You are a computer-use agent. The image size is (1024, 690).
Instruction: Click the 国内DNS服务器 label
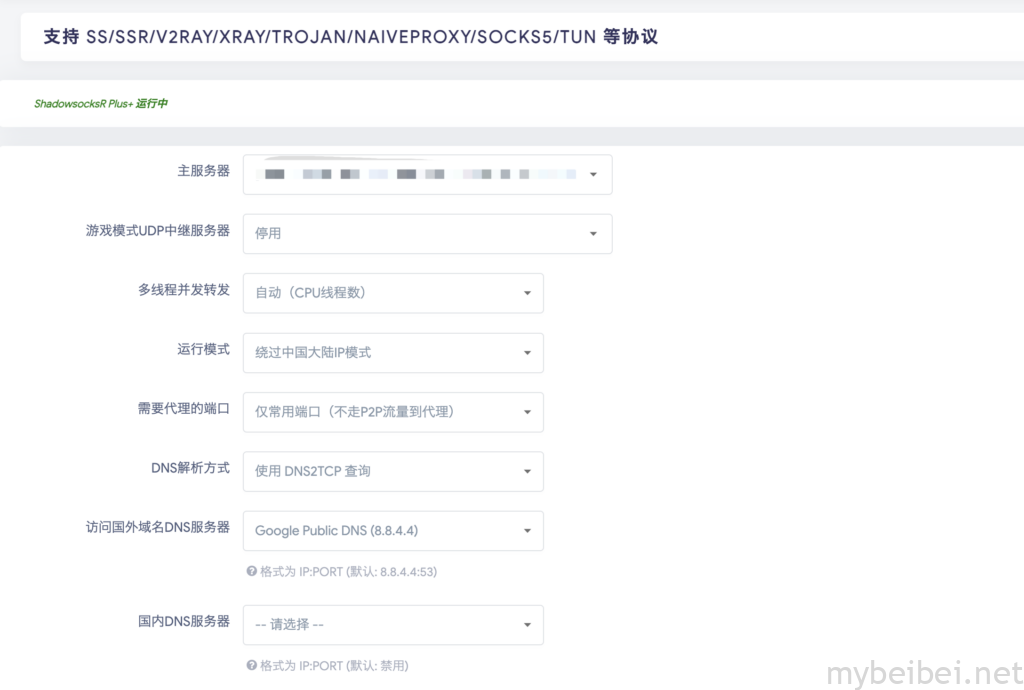[183, 621]
